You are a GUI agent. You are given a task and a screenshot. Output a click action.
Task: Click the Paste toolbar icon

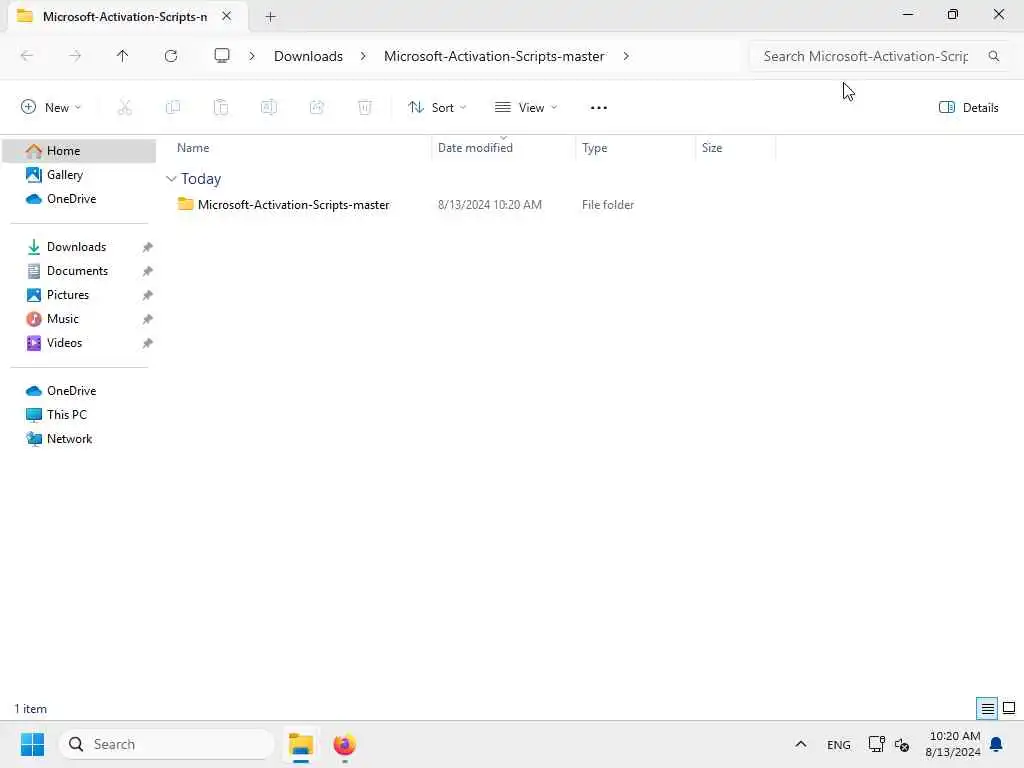pos(221,107)
